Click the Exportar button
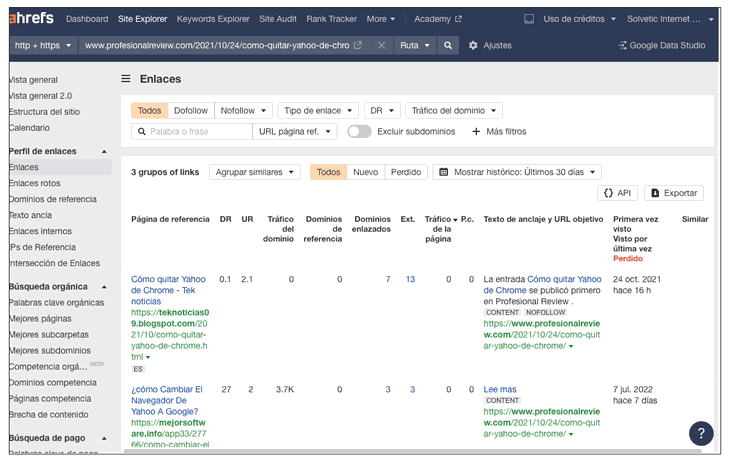 click(673, 193)
